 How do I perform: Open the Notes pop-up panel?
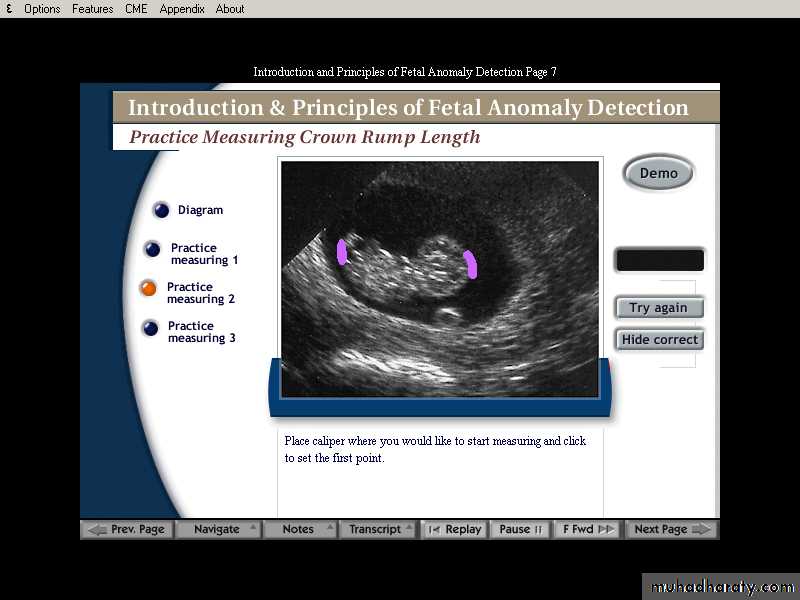click(299, 530)
